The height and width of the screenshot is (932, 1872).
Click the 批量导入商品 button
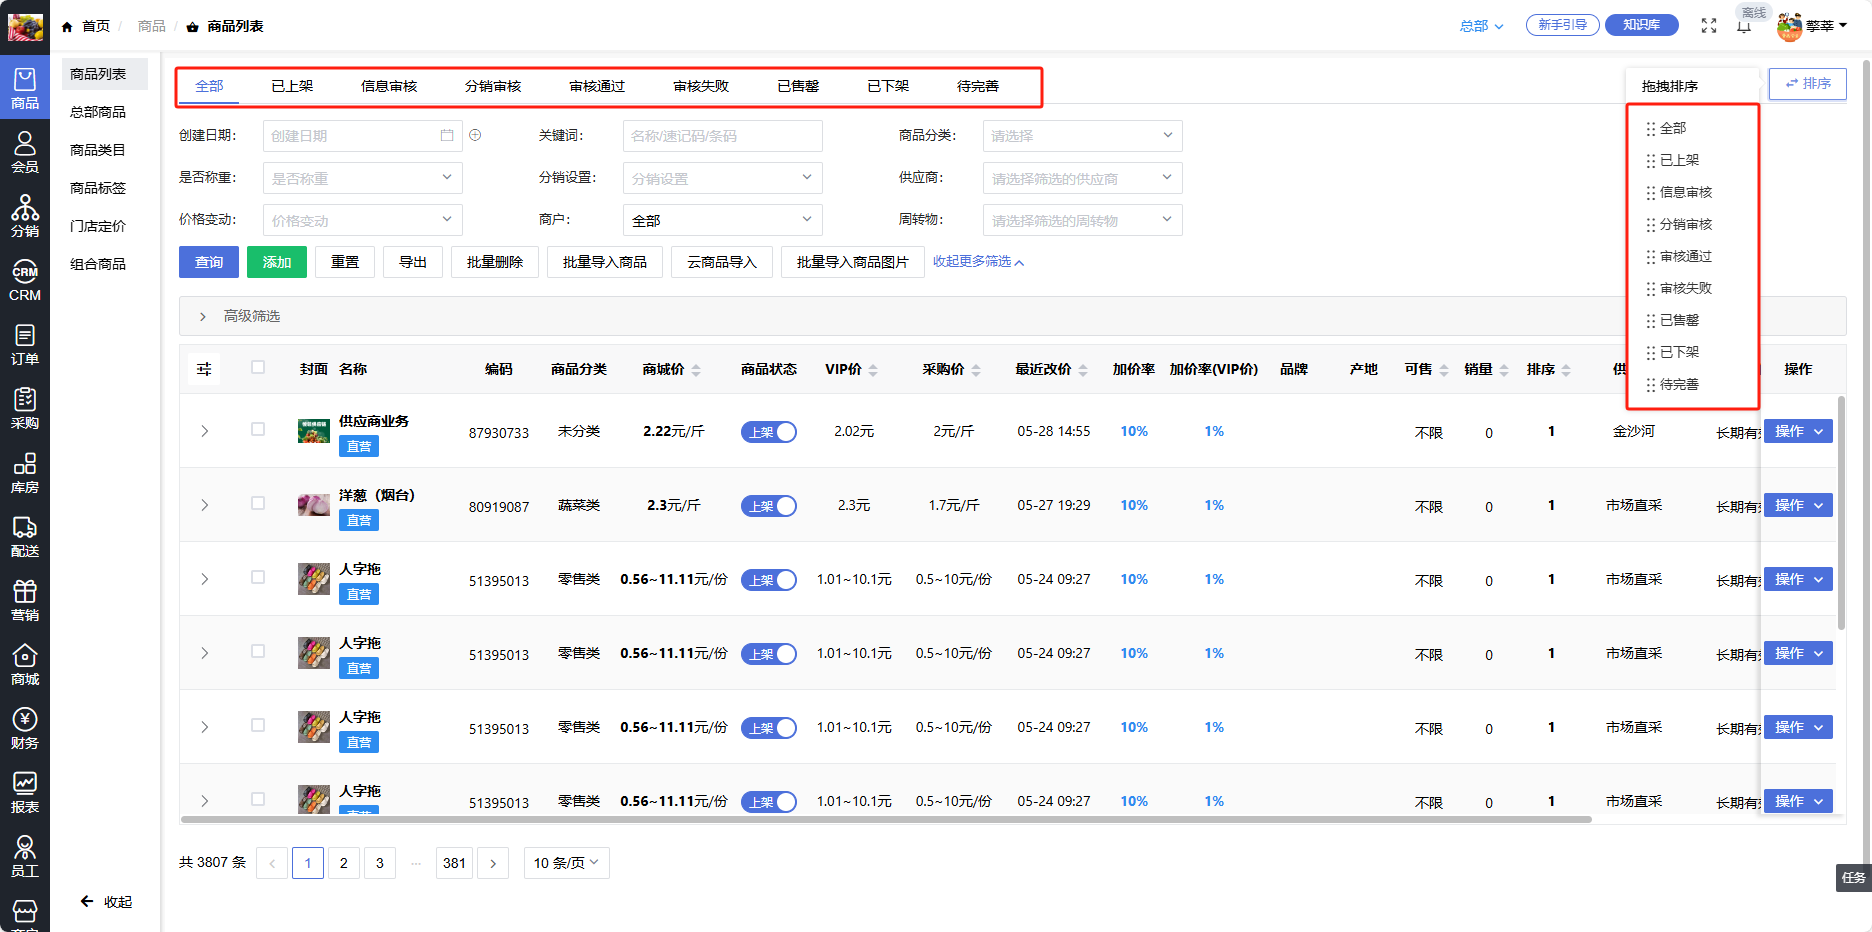tap(604, 262)
